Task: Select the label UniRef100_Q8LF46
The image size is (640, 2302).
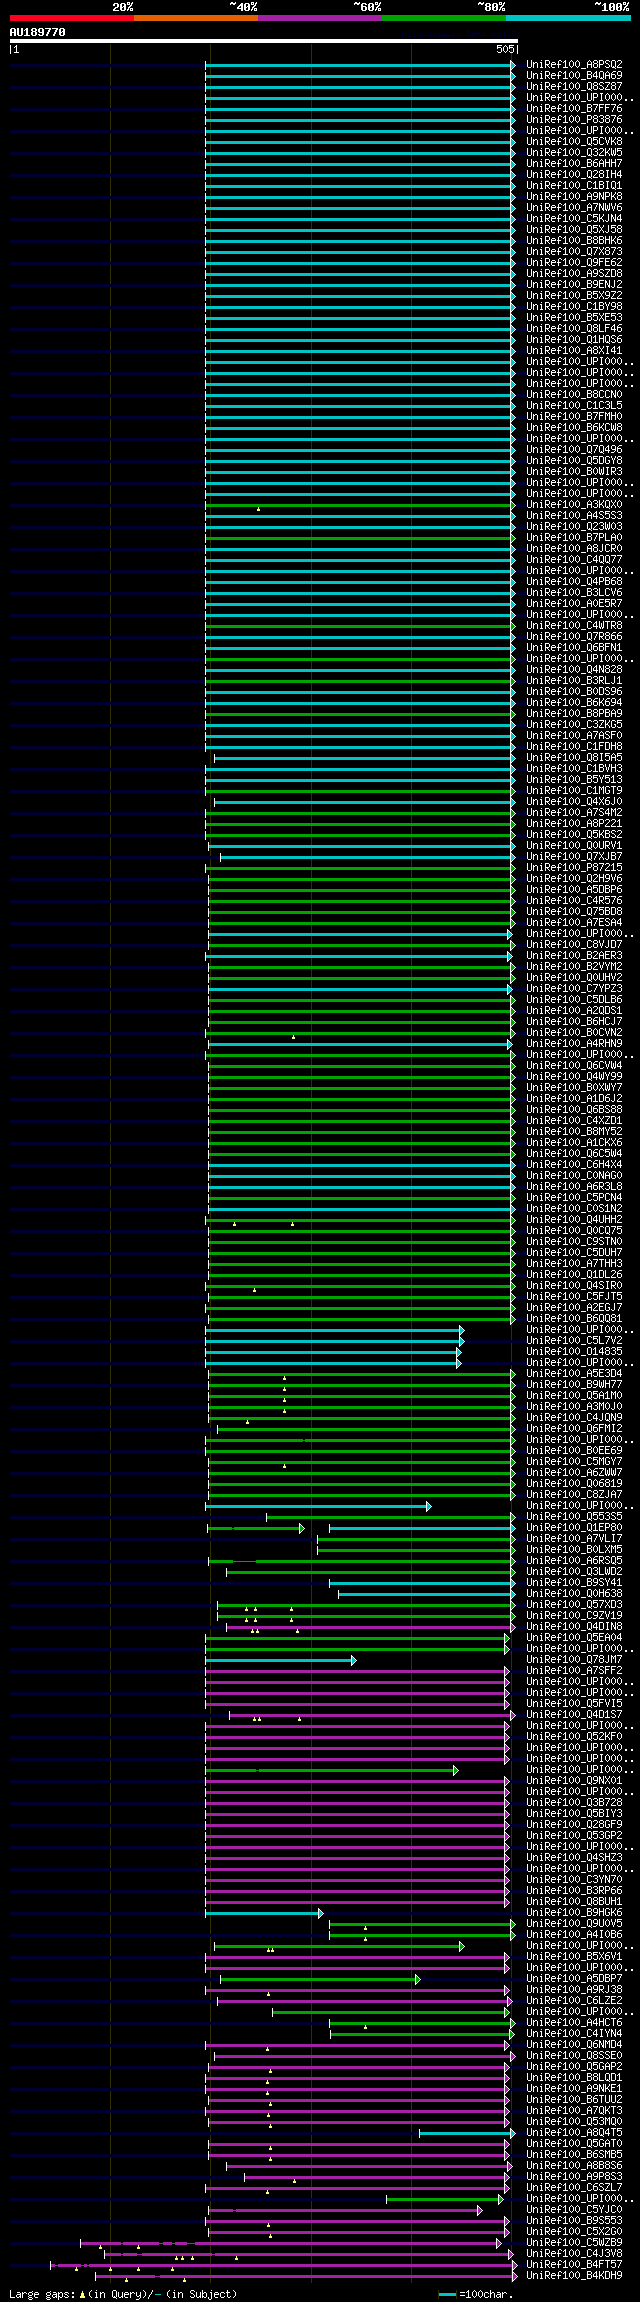Action: click(574, 329)
